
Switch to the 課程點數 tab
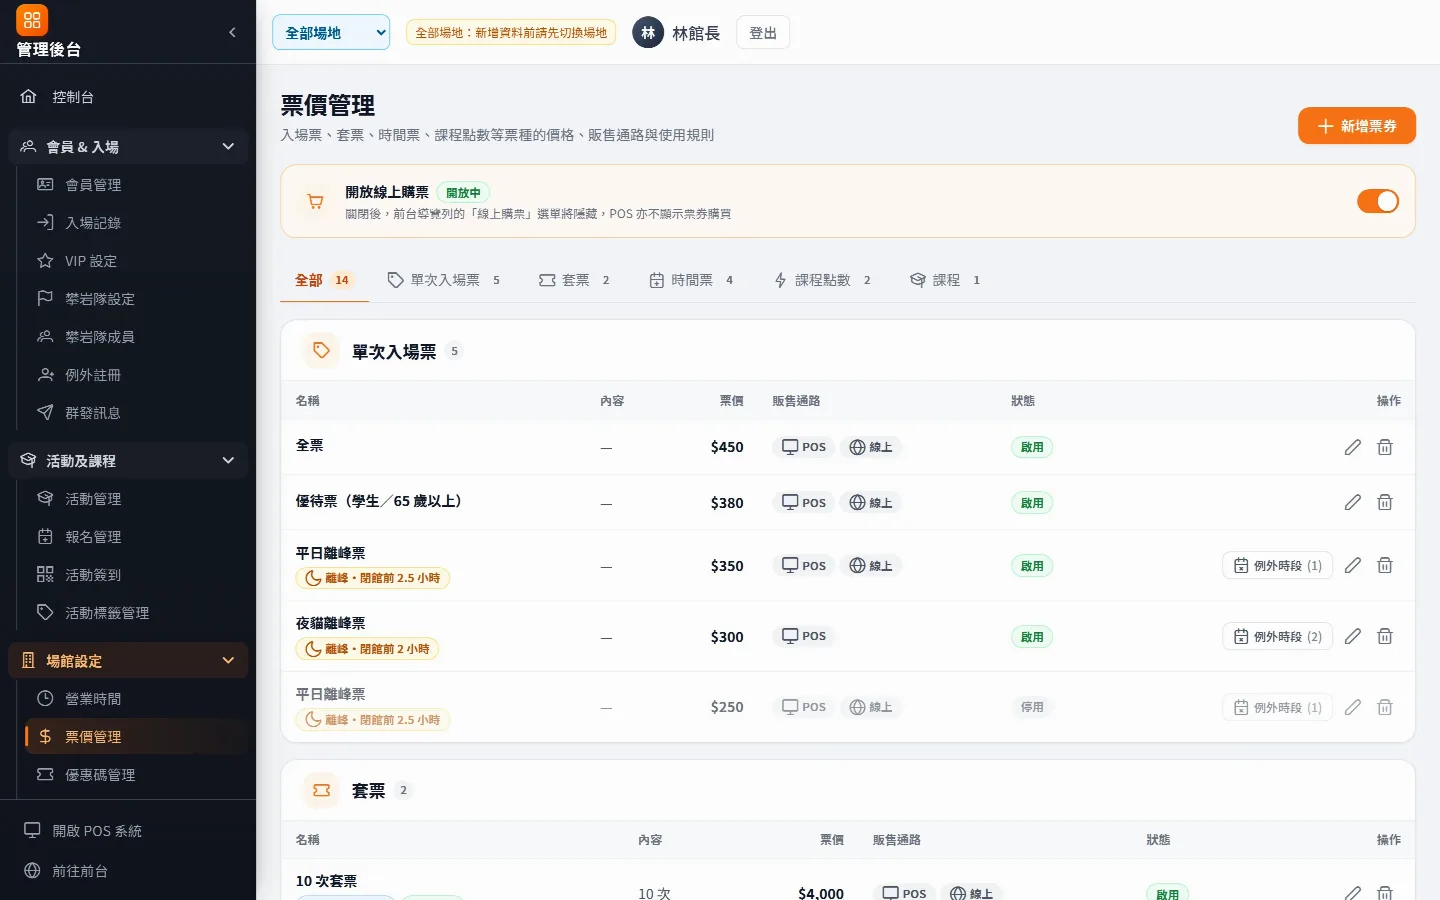click(822, 280)
